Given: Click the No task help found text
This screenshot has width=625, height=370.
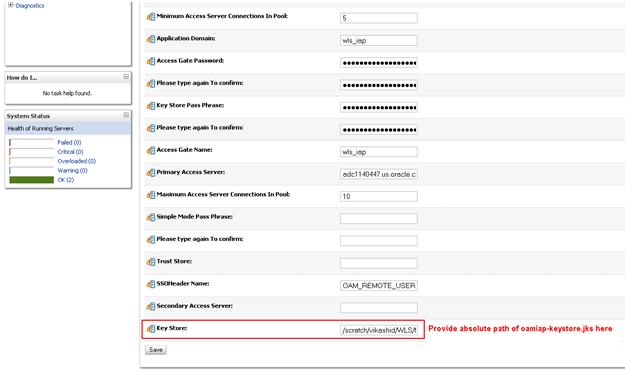Looking at the screenshot, I should tap(67, 93).
